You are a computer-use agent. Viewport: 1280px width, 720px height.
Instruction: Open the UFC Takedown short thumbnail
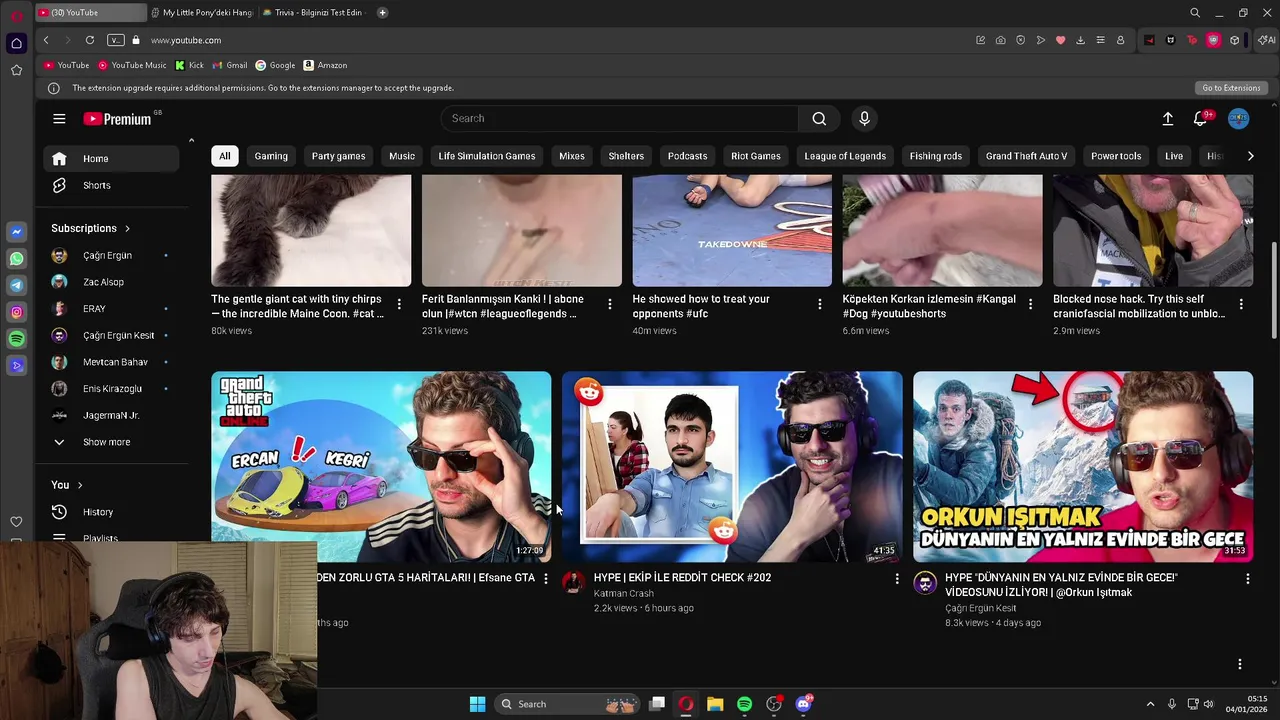(732, 231)
